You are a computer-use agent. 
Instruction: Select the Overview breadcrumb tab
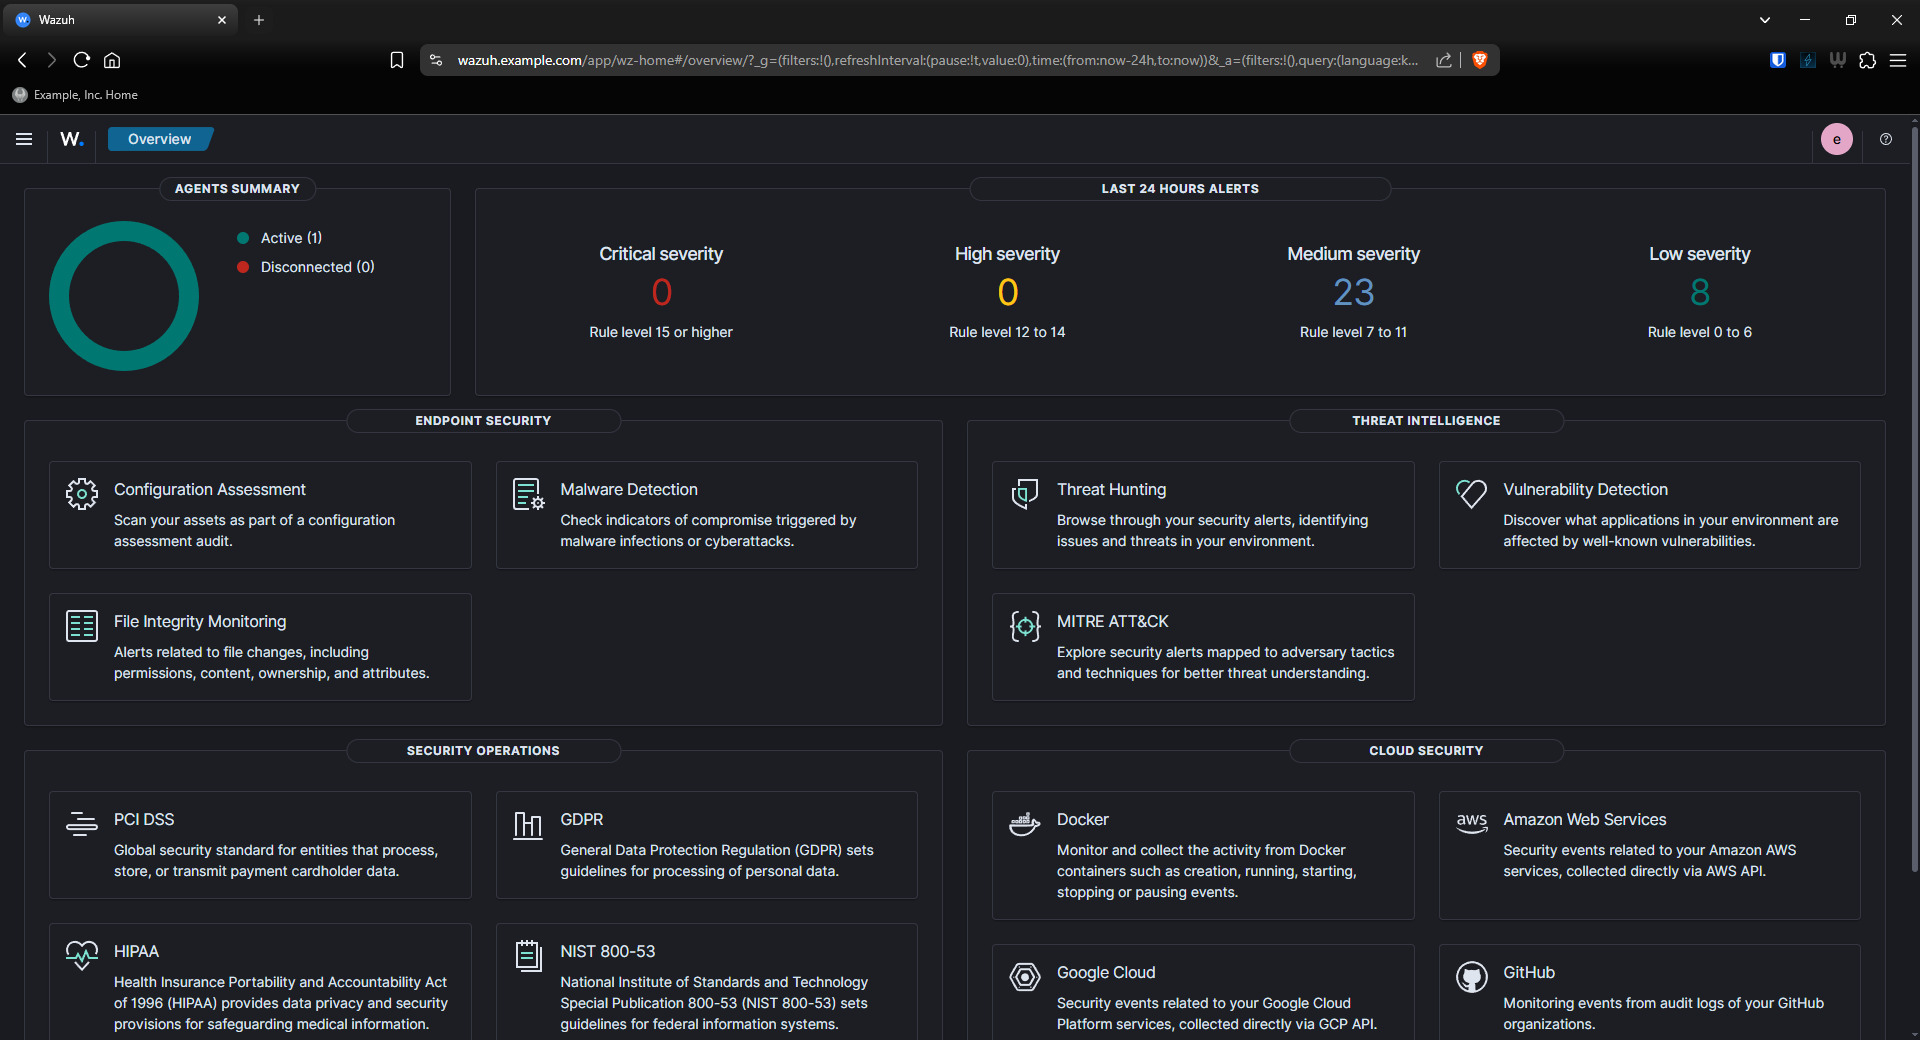coord(159,139)
